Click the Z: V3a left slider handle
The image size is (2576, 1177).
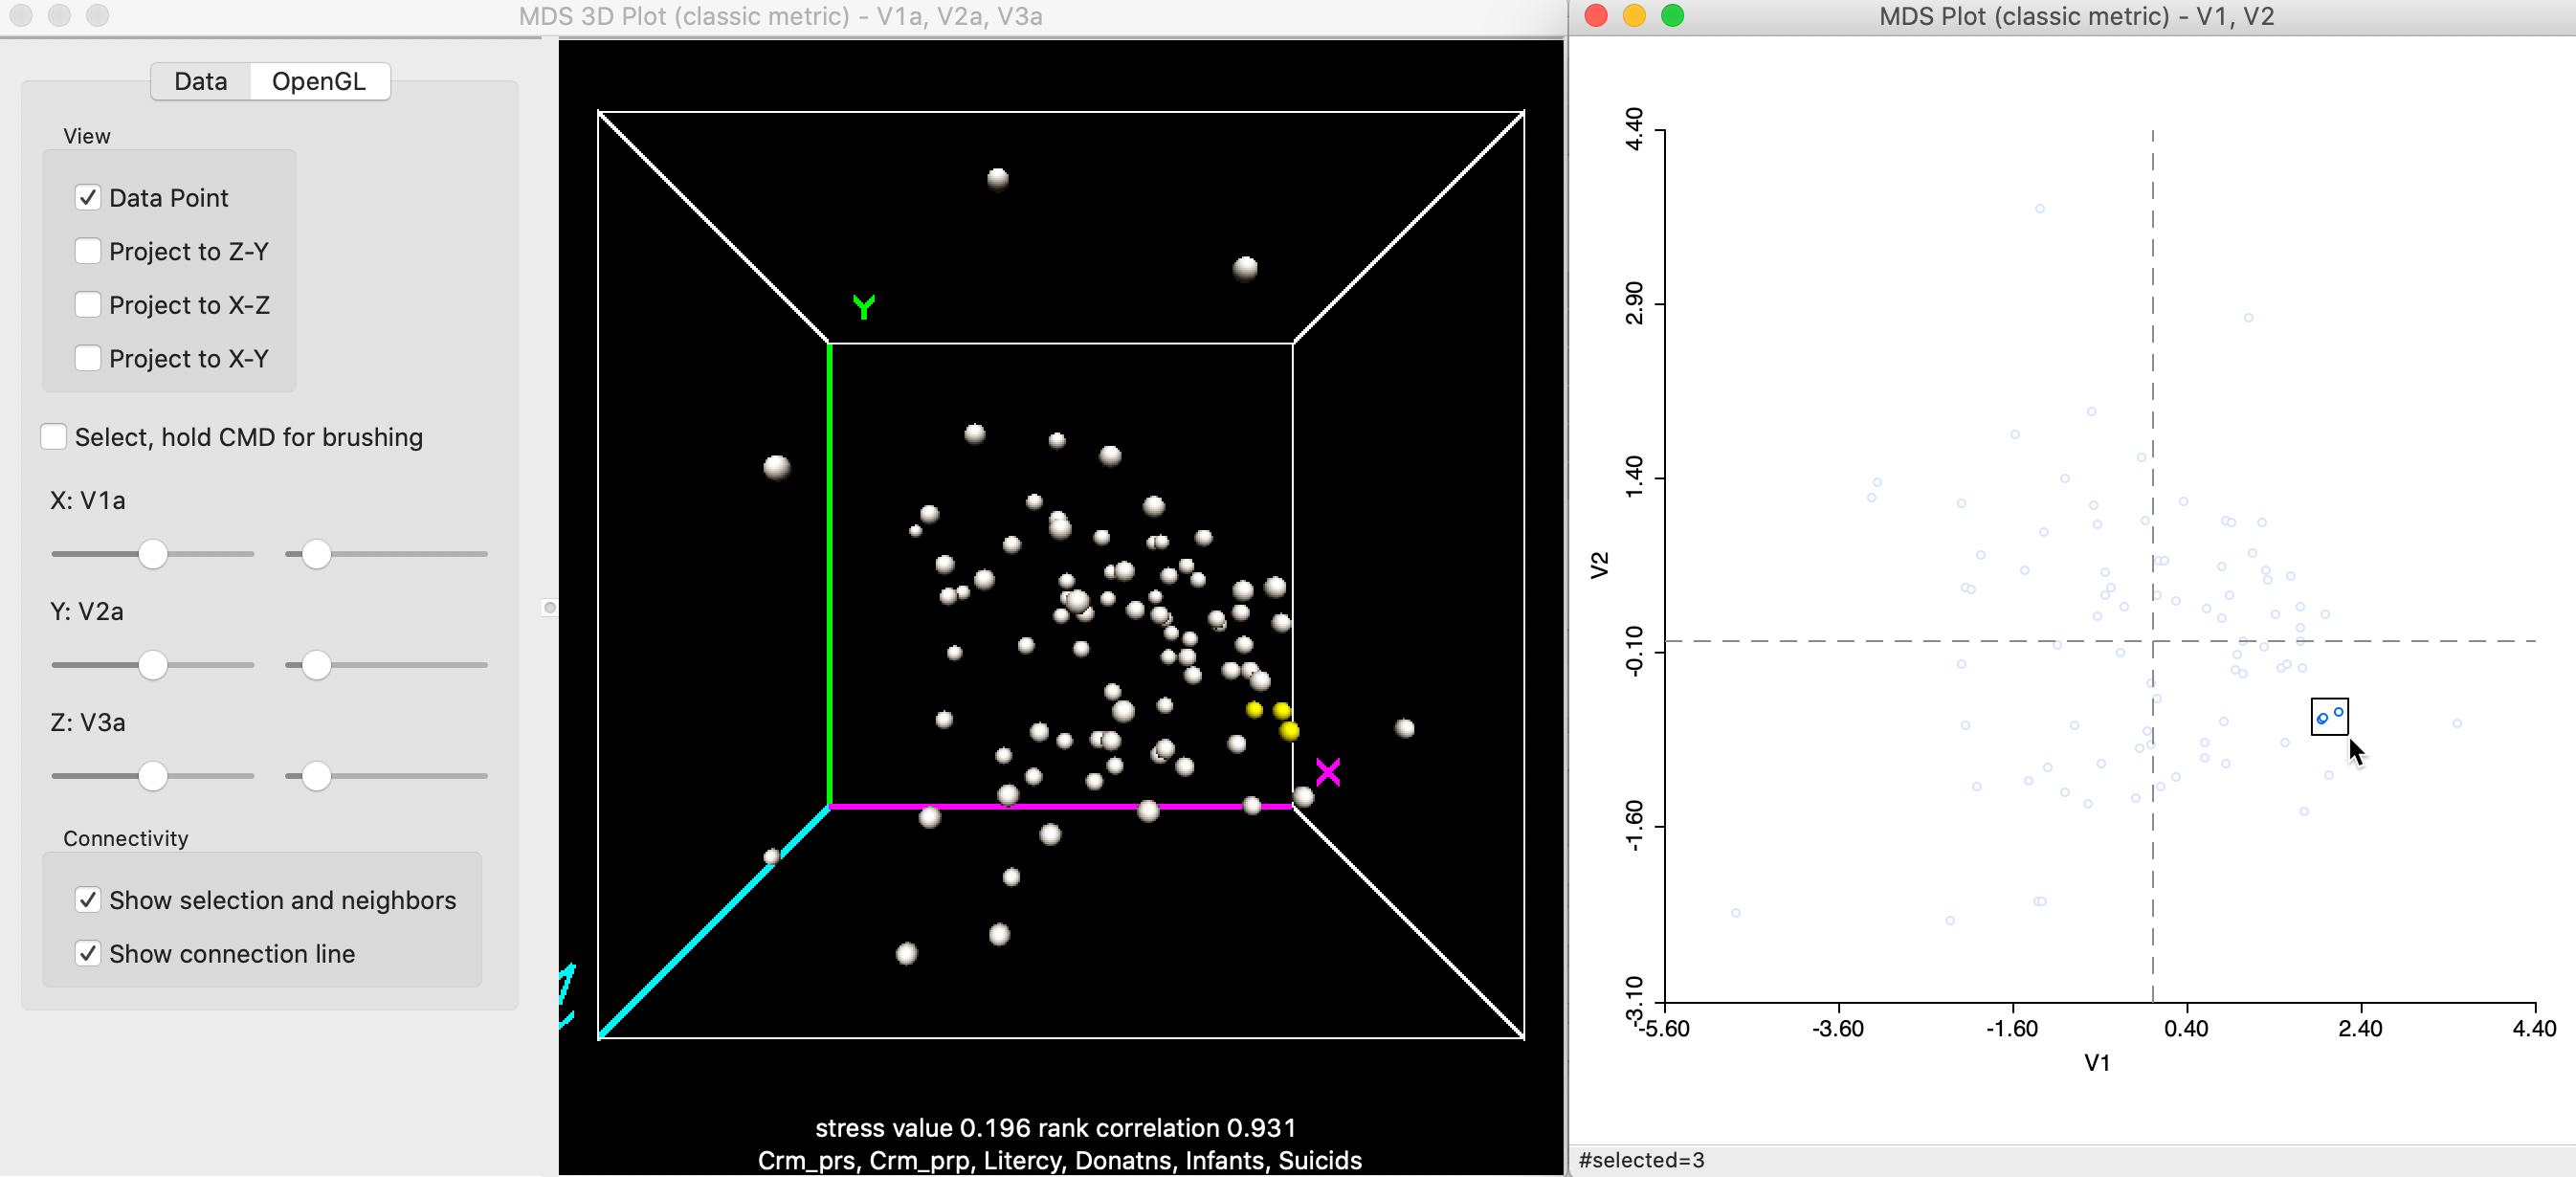click(x=152, y=776)
